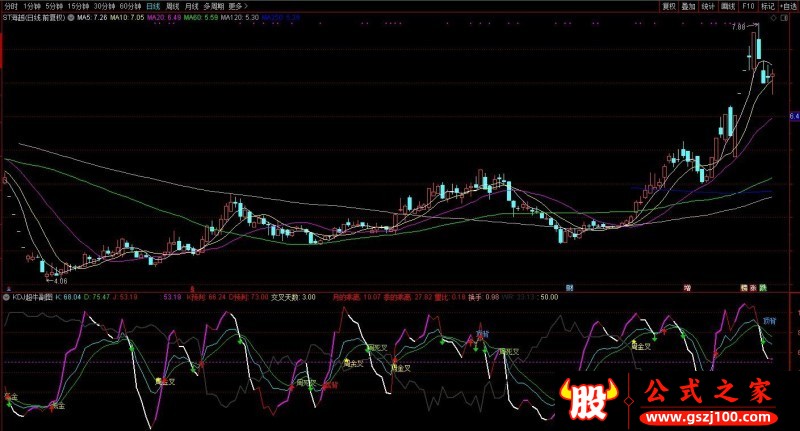Click the 财 marker on the chart timeline
This screenshot has width=800, height=431.
point(568,287)
